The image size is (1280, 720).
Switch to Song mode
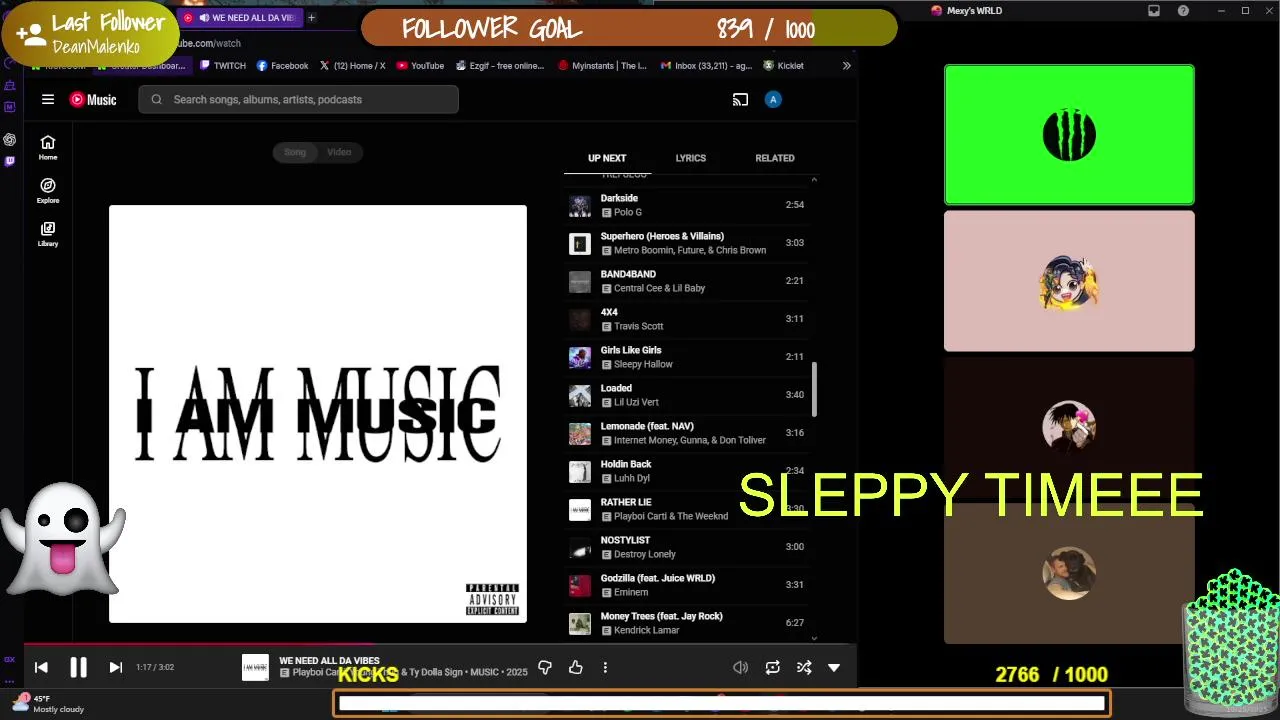pos(295,152)
